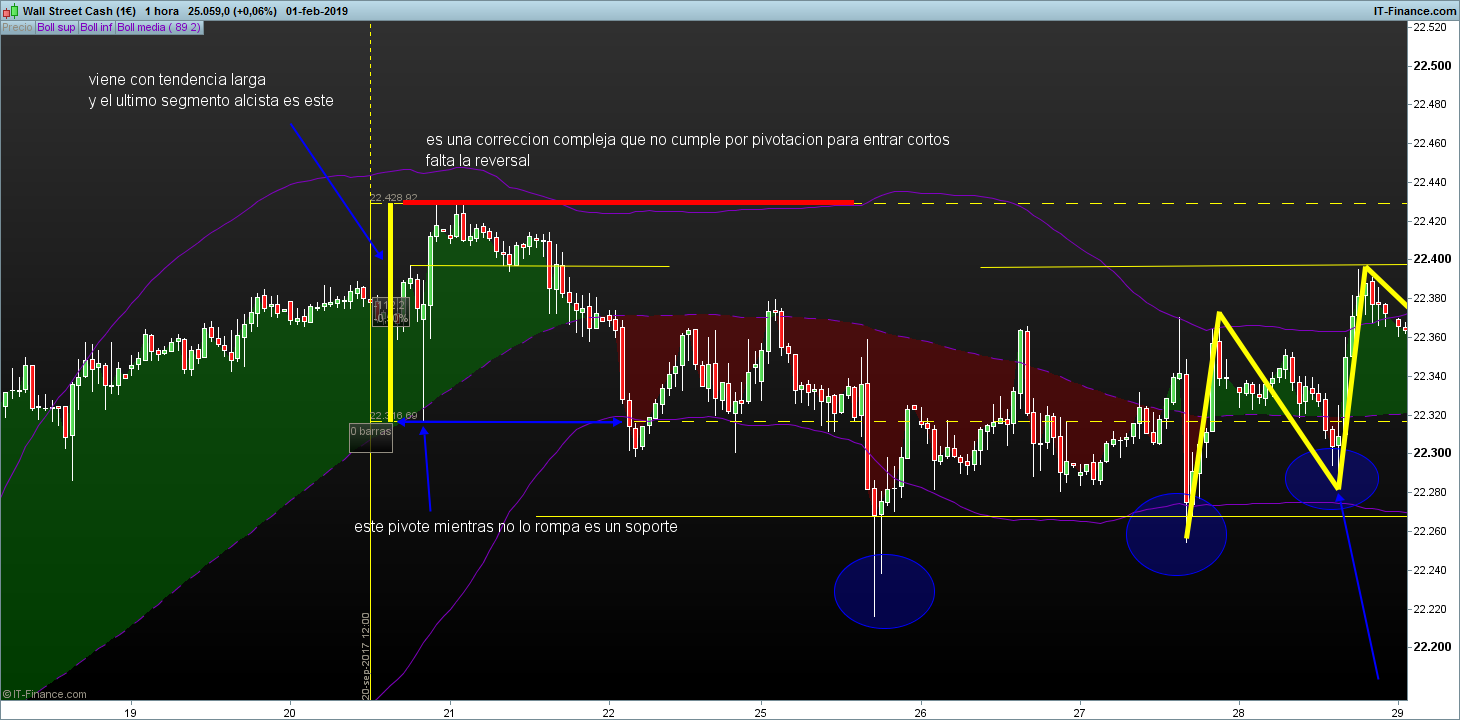The height and width of the screenshot is (720, 1460).
Task: Open the IT-Finance.com link in the title bar
Action: tap(1413, 10)
